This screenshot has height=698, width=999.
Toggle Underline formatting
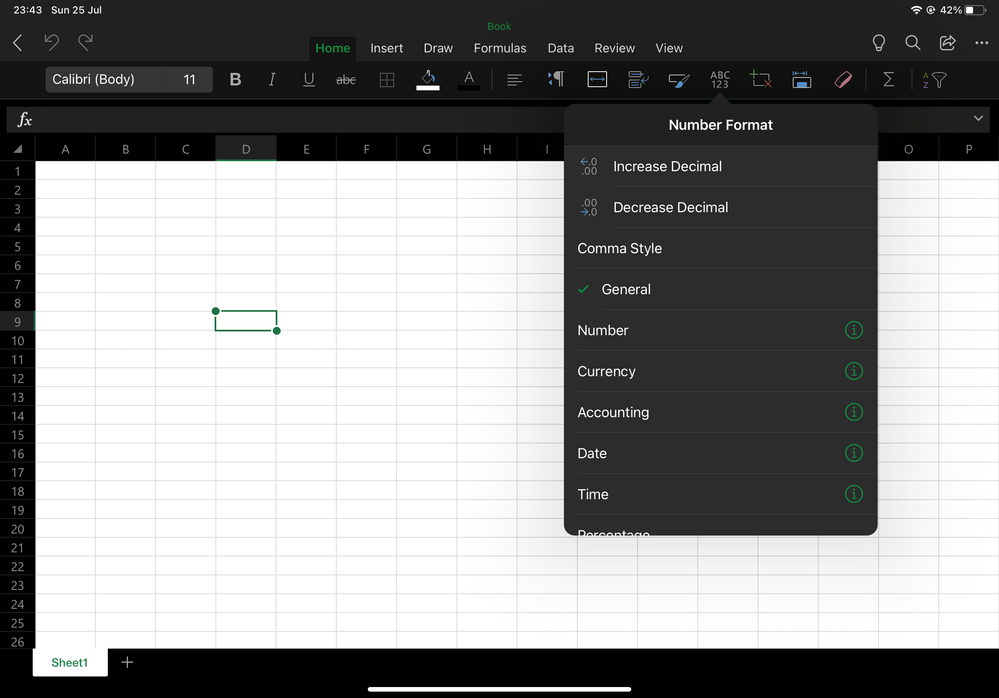point(309,80)
